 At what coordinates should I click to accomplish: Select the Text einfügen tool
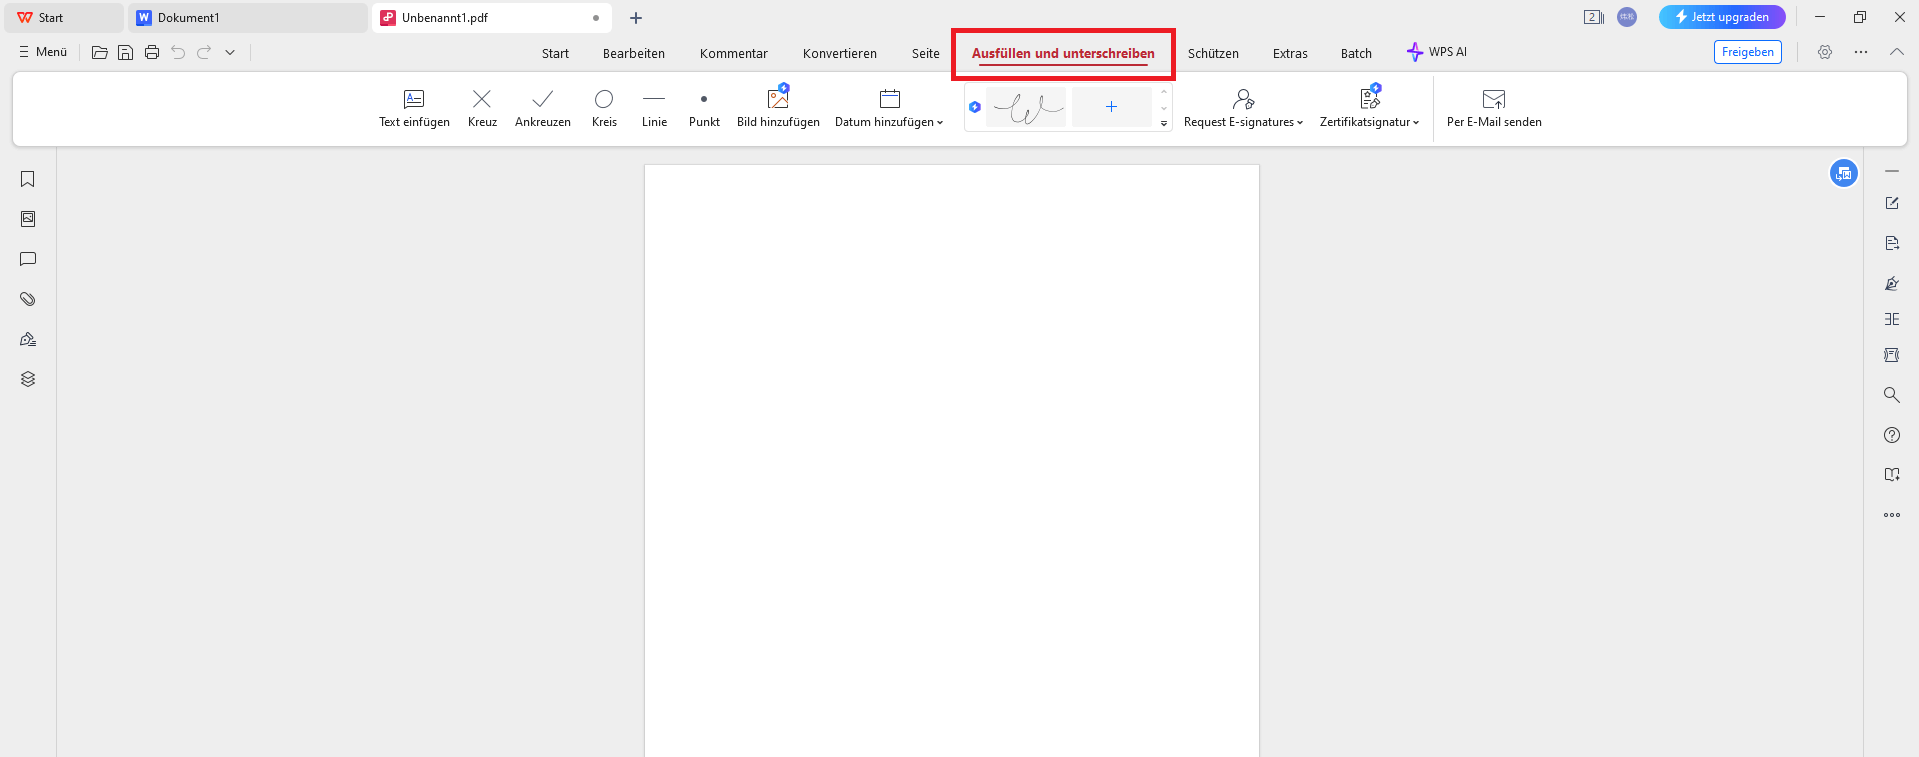(414, 108)
